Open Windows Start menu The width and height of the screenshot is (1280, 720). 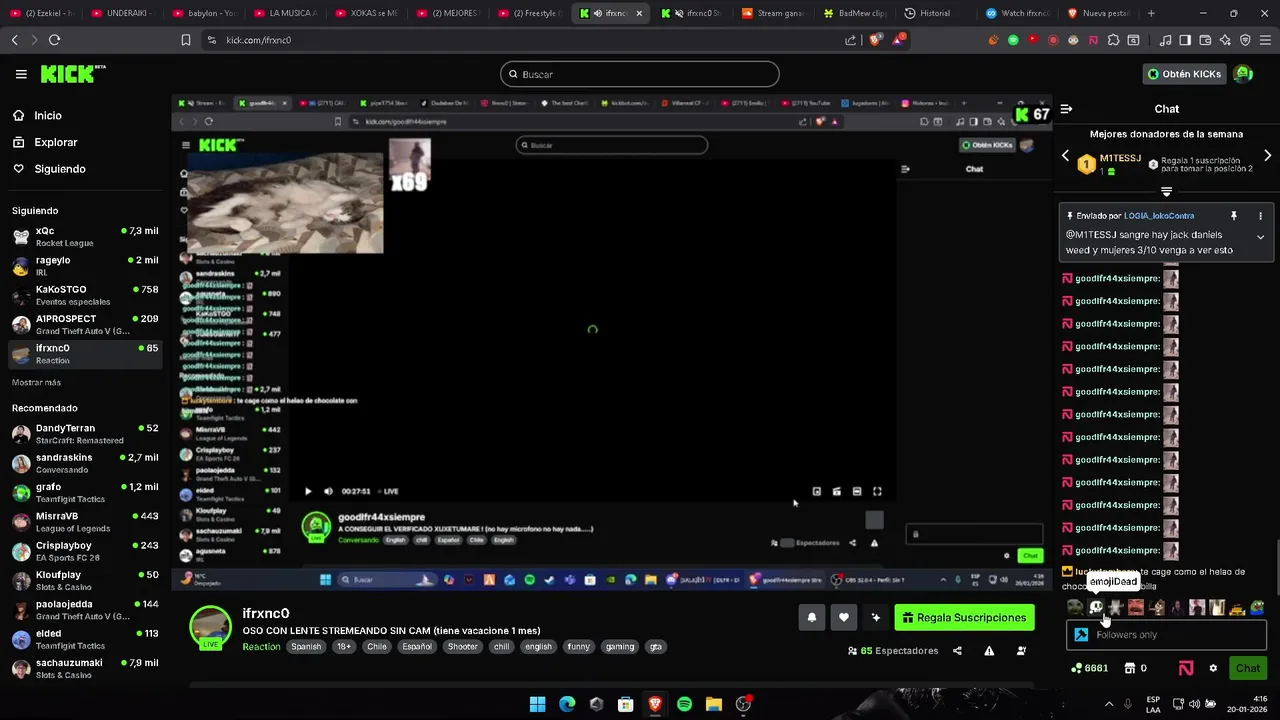(537, 704)
